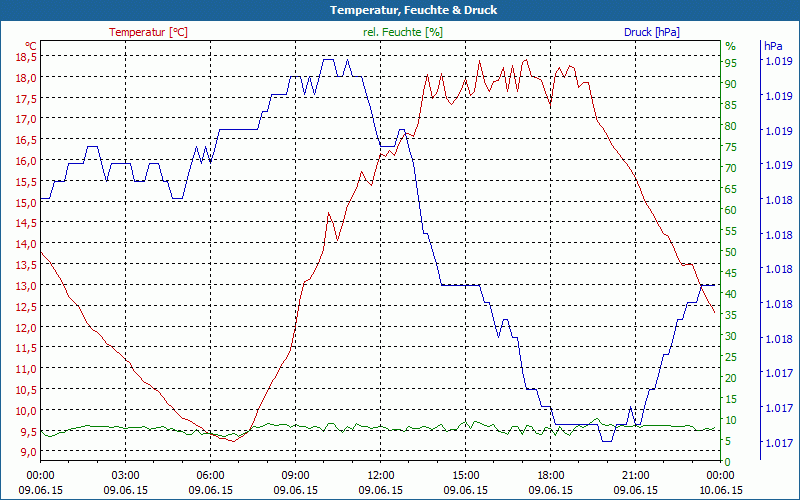Click the 18,5 temperature axis value
The image size is (800, 500).
[x=26, y=56]
